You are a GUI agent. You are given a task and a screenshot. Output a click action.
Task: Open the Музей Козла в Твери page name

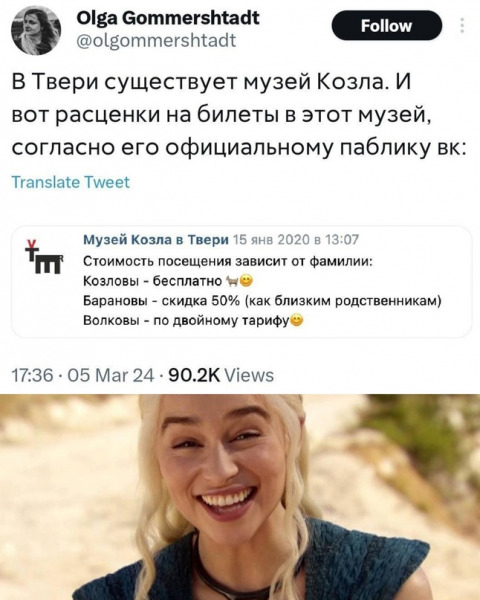tap(156, 240)
